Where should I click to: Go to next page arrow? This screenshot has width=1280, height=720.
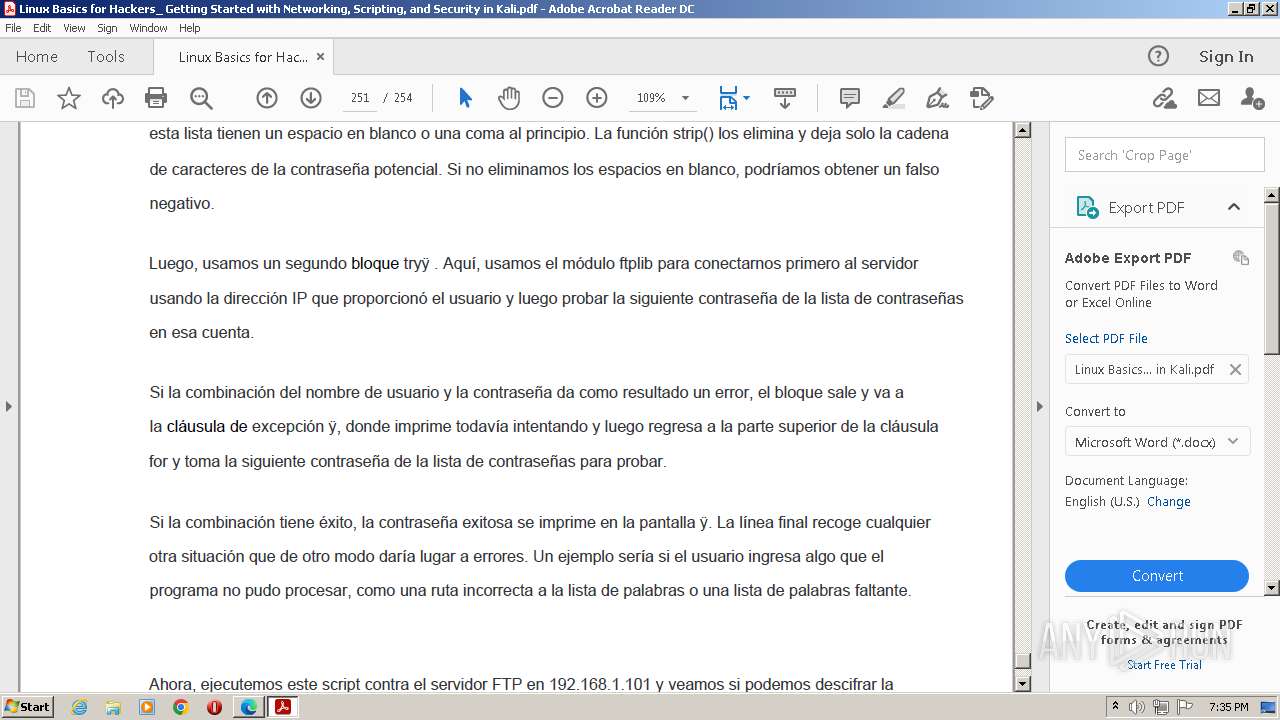[x=311, y=98]
